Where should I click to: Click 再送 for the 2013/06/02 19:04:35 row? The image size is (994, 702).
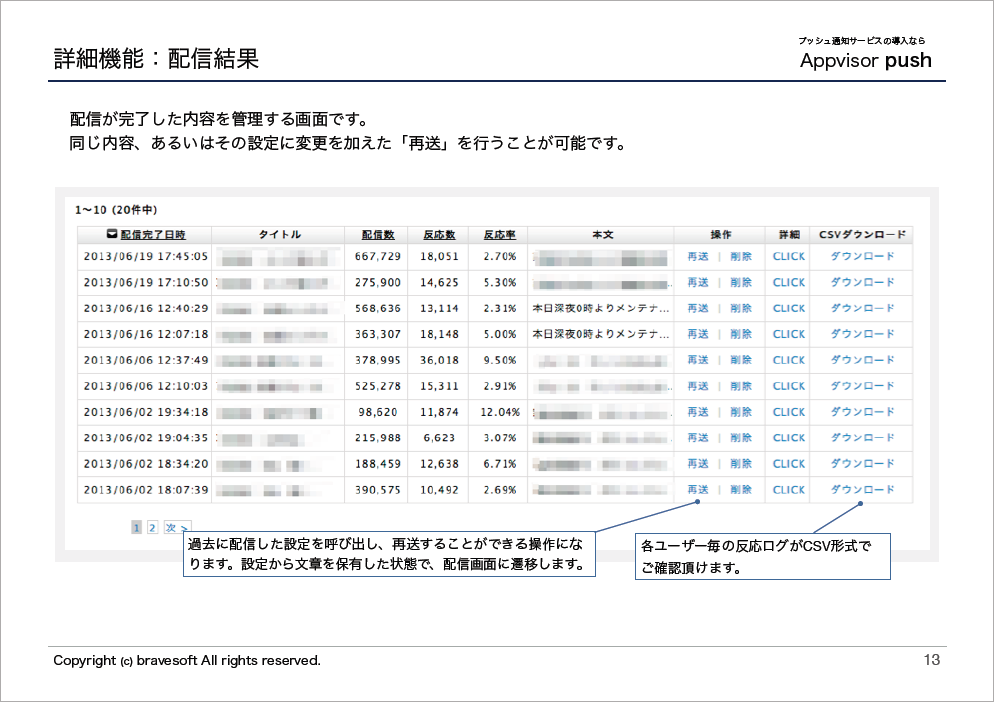pos(698,438)
